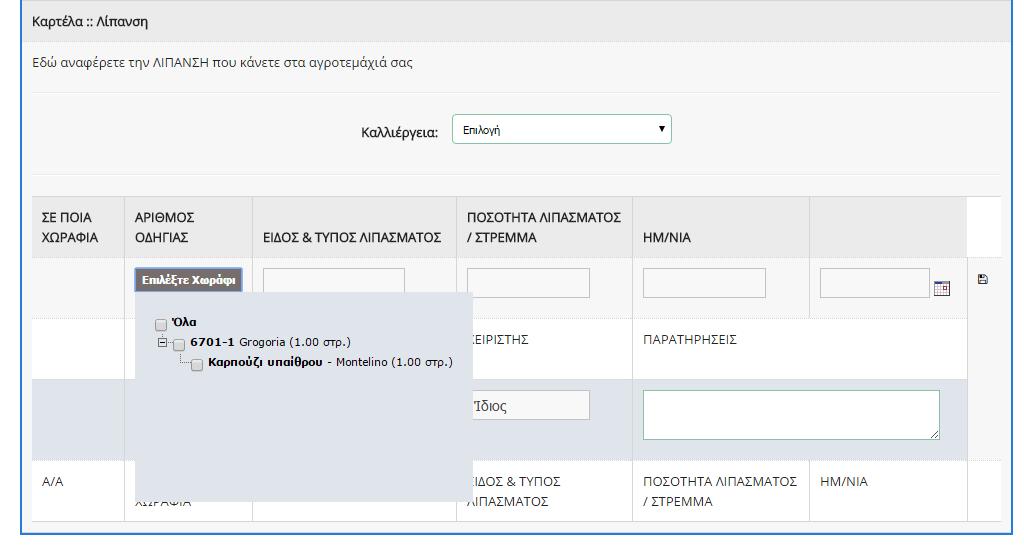Check the 'Όλα' checkbox
The image size is (1024, 547).
click(161, 324)
